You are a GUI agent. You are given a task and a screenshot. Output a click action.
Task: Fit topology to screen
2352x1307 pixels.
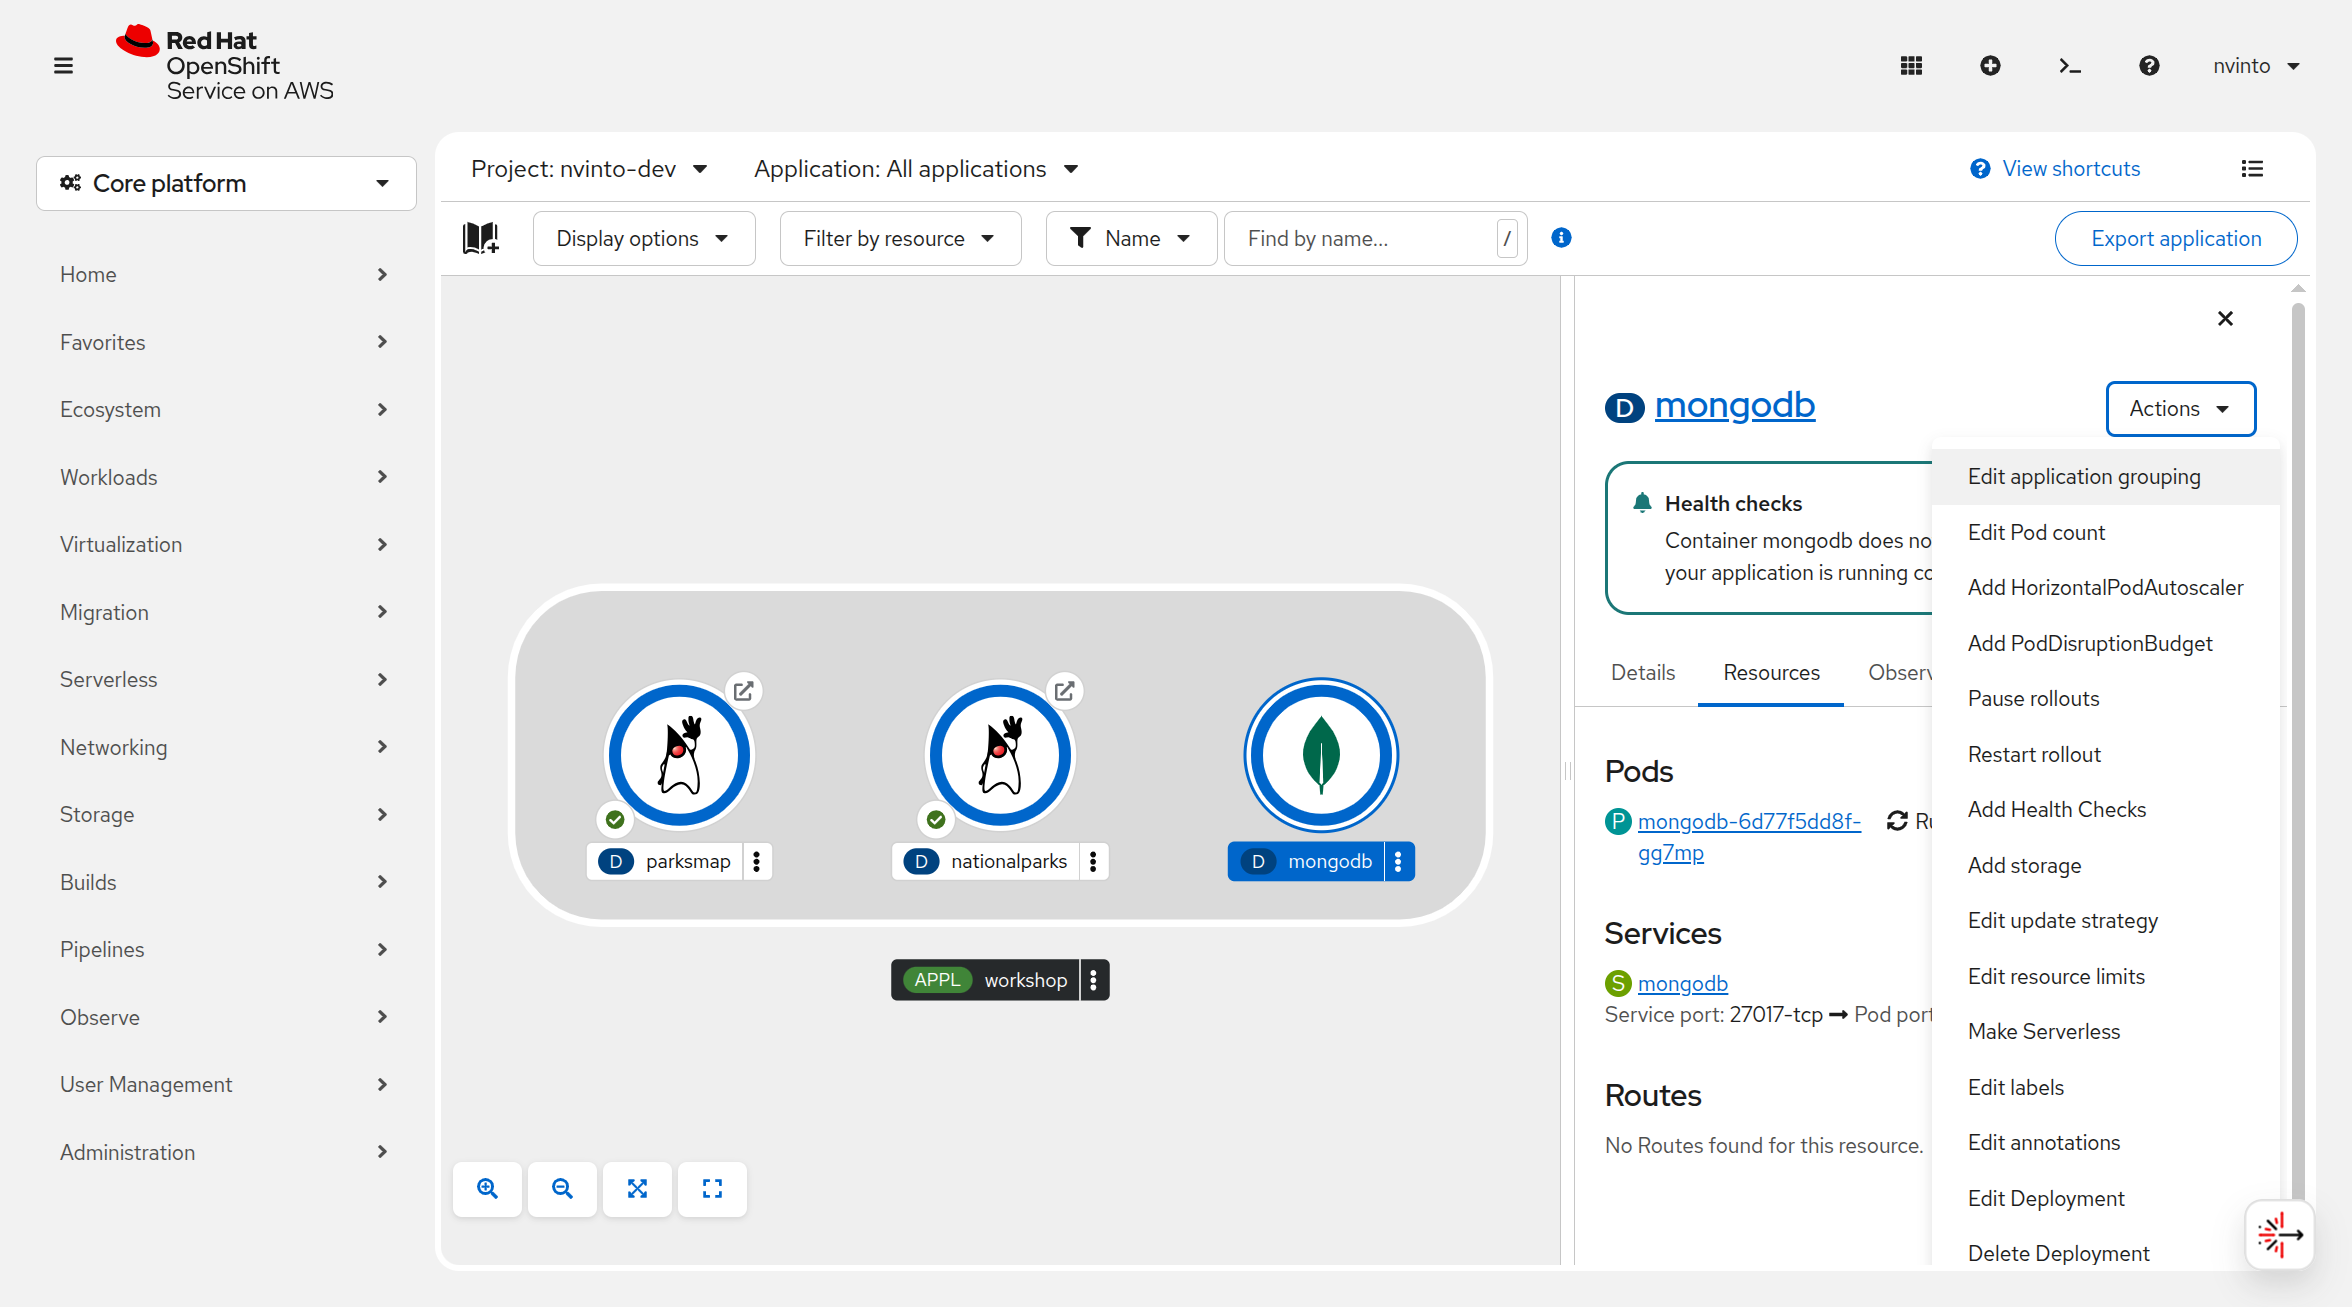point(637,1189)
